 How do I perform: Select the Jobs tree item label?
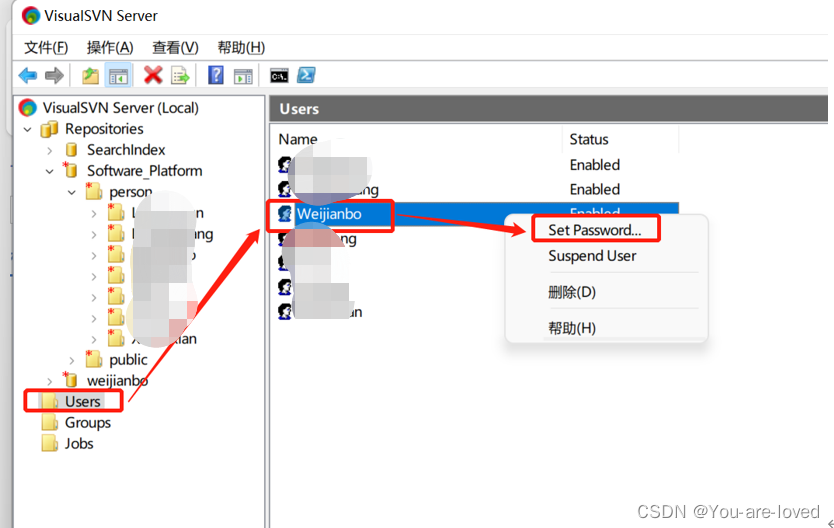(79, 443)
